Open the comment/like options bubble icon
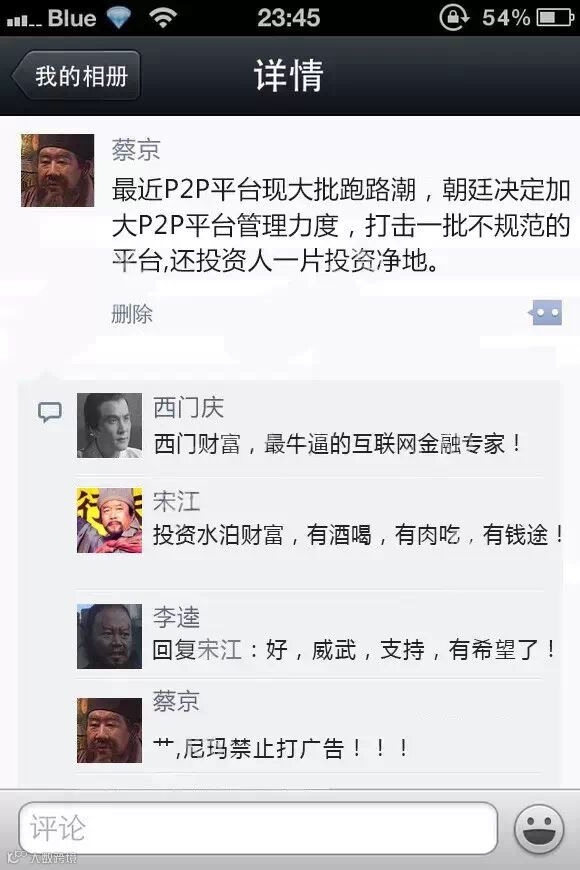 pos(545,313)
